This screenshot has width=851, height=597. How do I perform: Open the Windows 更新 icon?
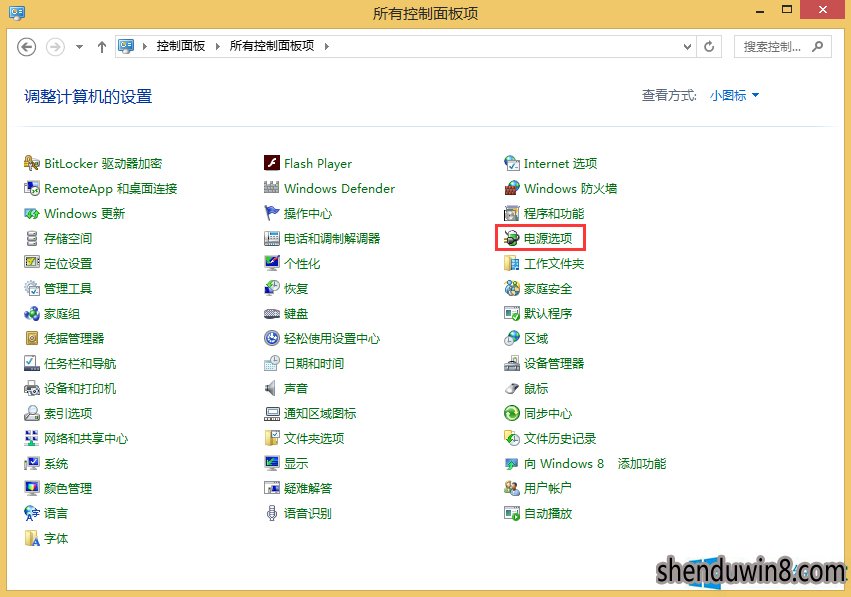31,213
